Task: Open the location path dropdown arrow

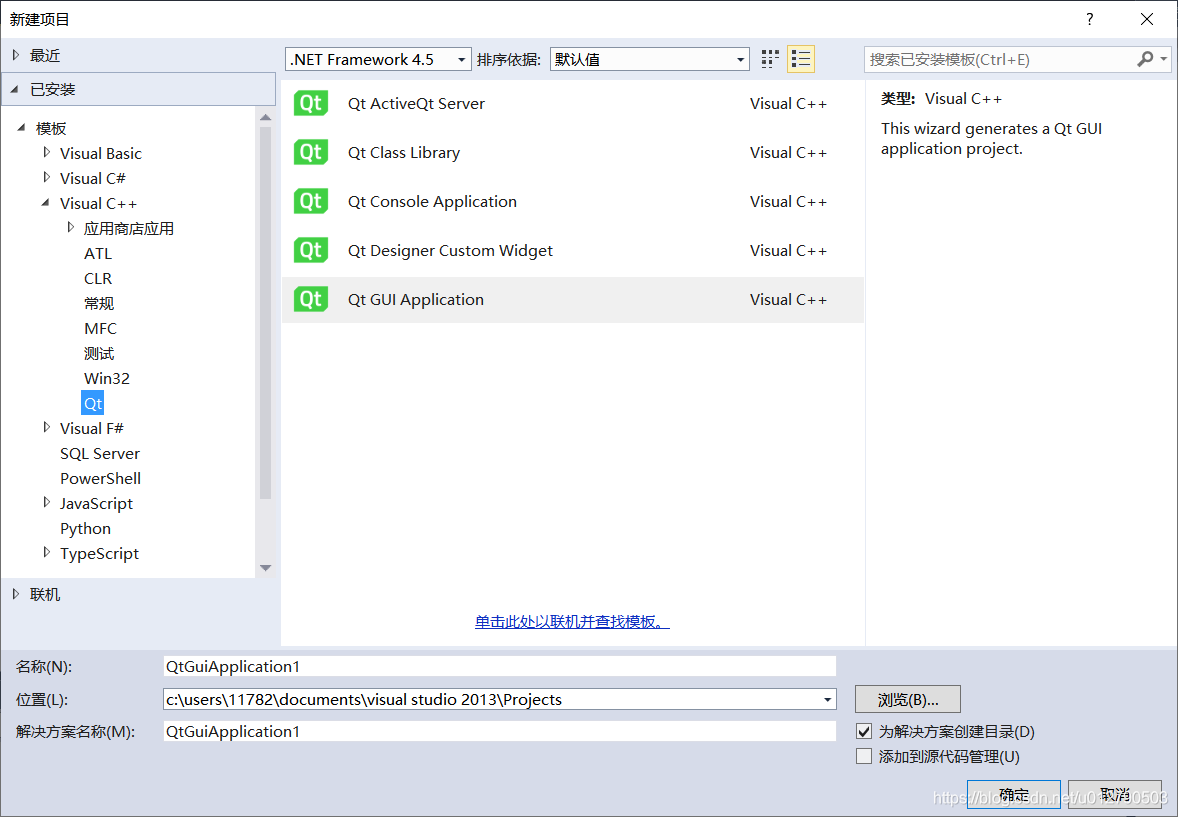Action: point(827,700)
